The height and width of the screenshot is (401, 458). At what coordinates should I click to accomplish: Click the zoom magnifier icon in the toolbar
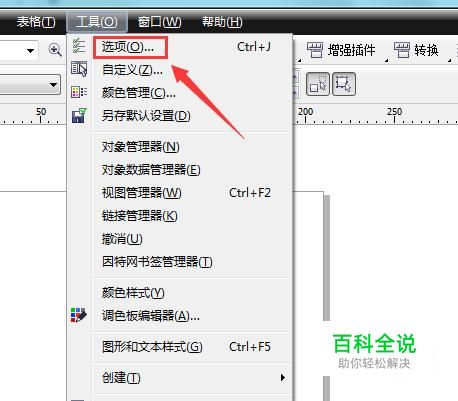[55, 50]
